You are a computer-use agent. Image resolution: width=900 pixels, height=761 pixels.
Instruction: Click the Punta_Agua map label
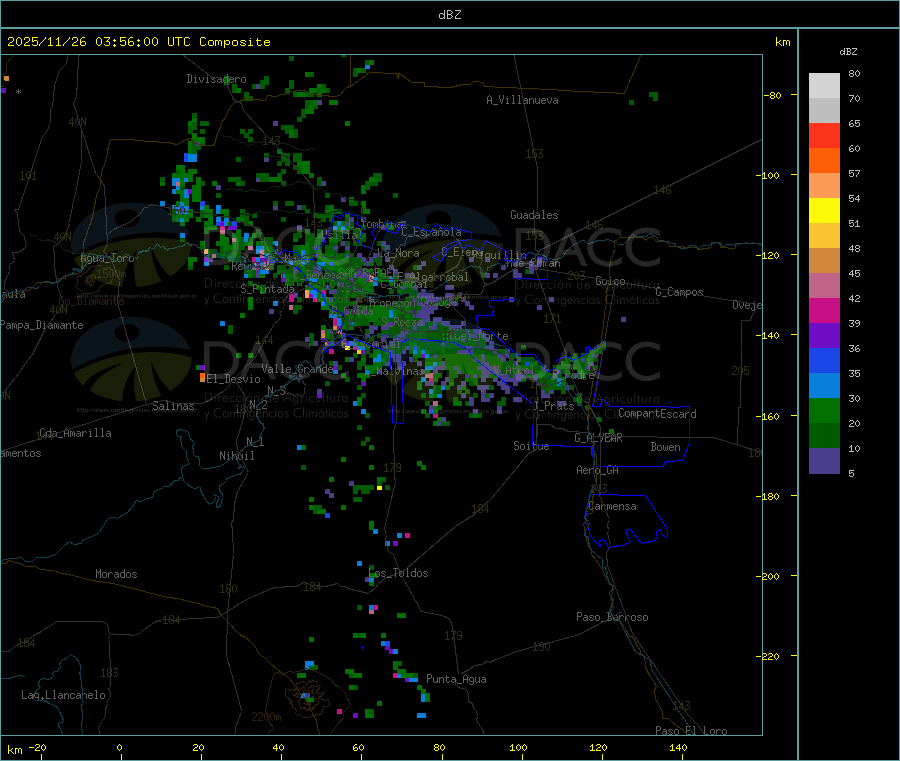point(456,679)
